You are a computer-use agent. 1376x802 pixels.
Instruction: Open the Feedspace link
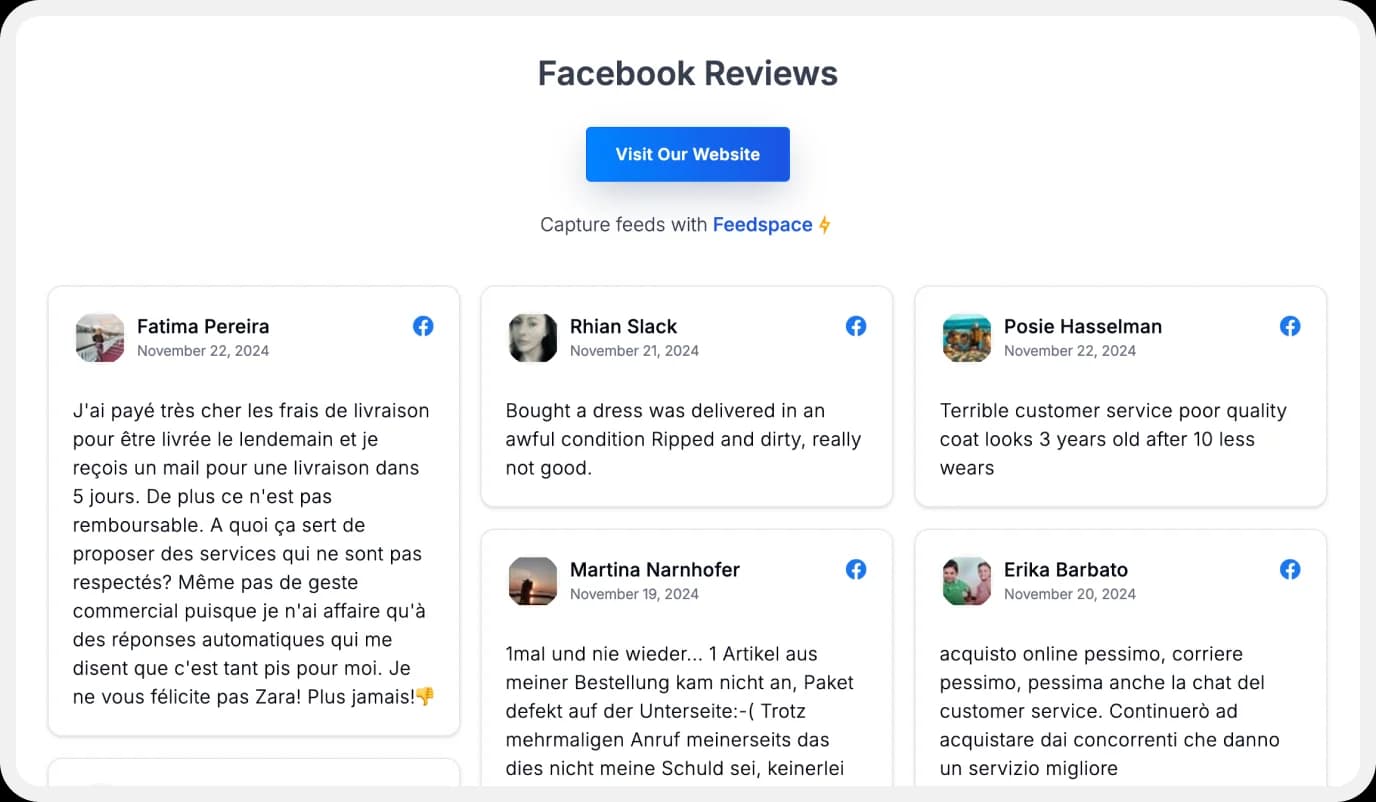pos(763,224)
